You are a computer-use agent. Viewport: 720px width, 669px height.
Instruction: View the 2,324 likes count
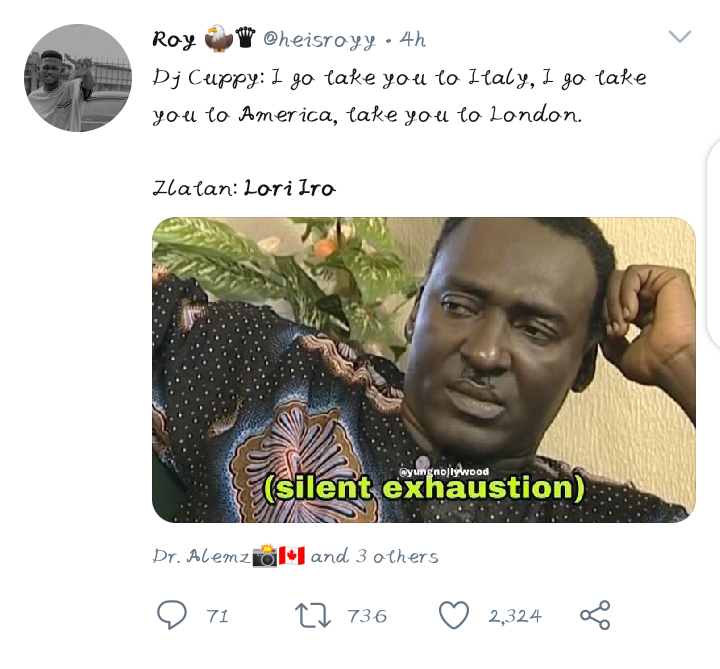[x=515, y=616]
